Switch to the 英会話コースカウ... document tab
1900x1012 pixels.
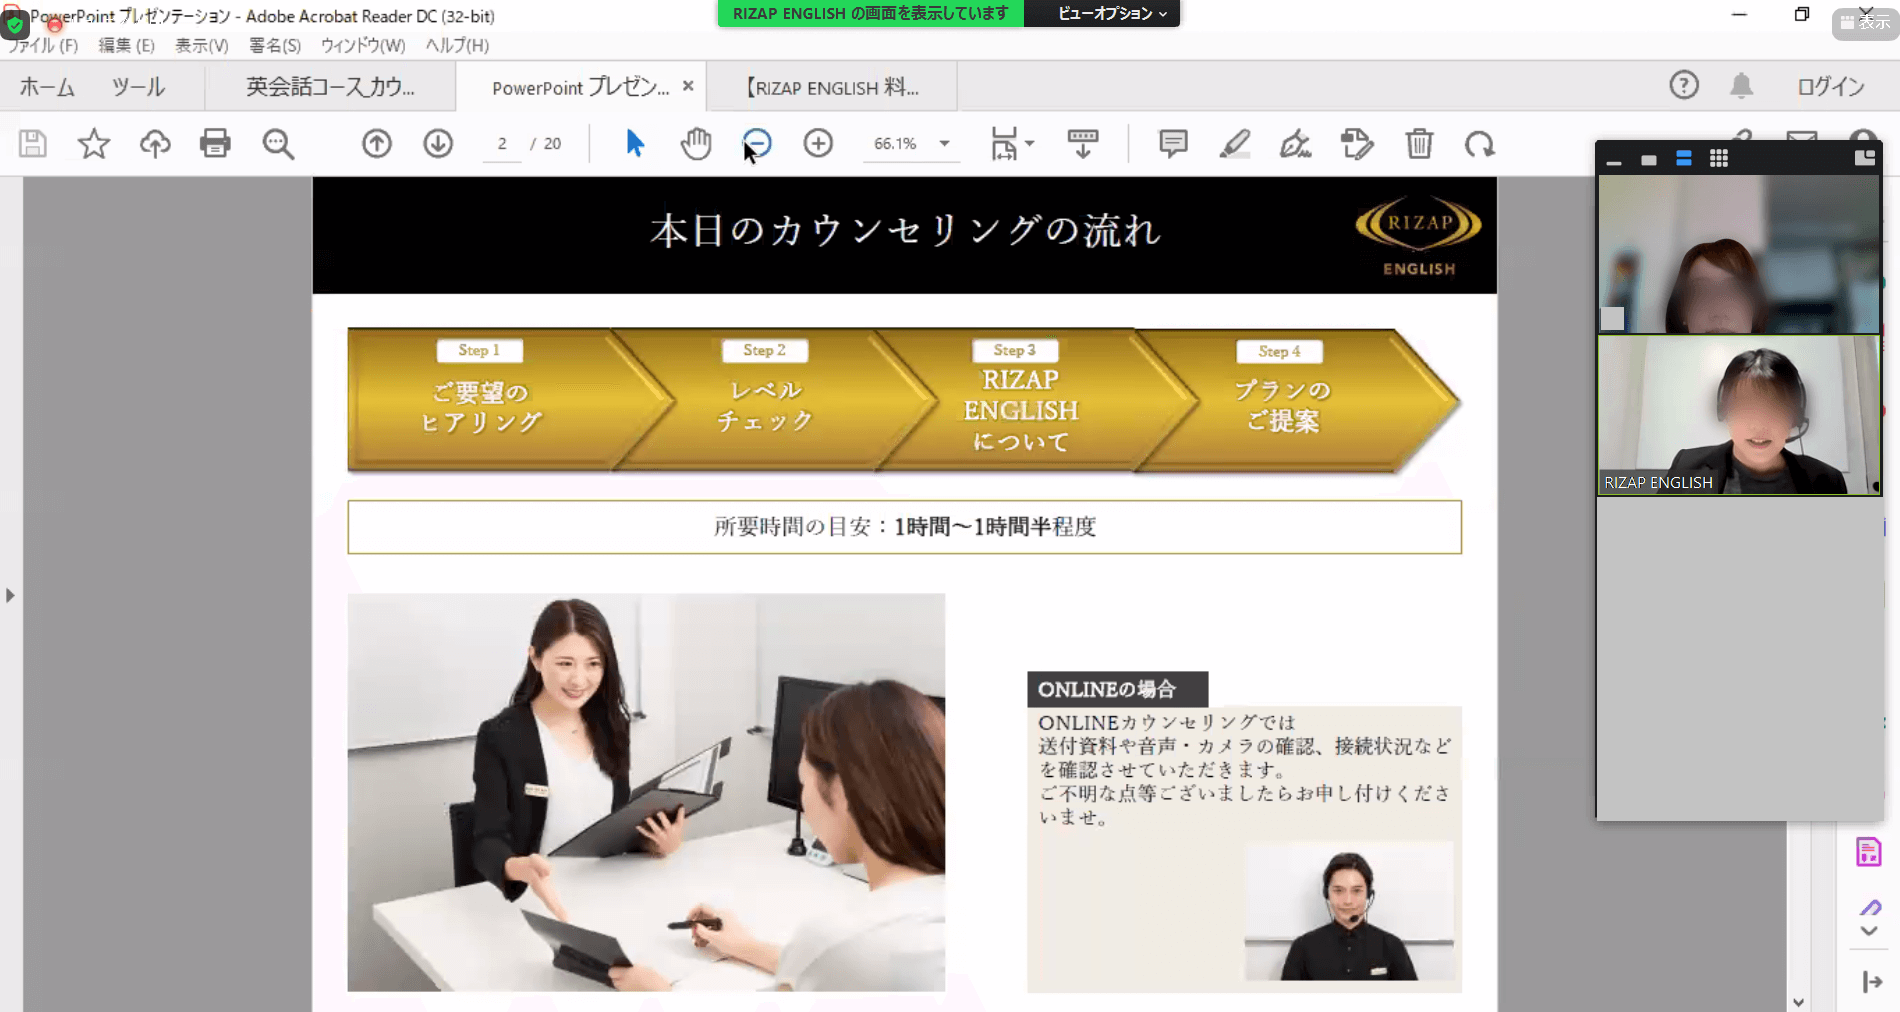point(330,87)
